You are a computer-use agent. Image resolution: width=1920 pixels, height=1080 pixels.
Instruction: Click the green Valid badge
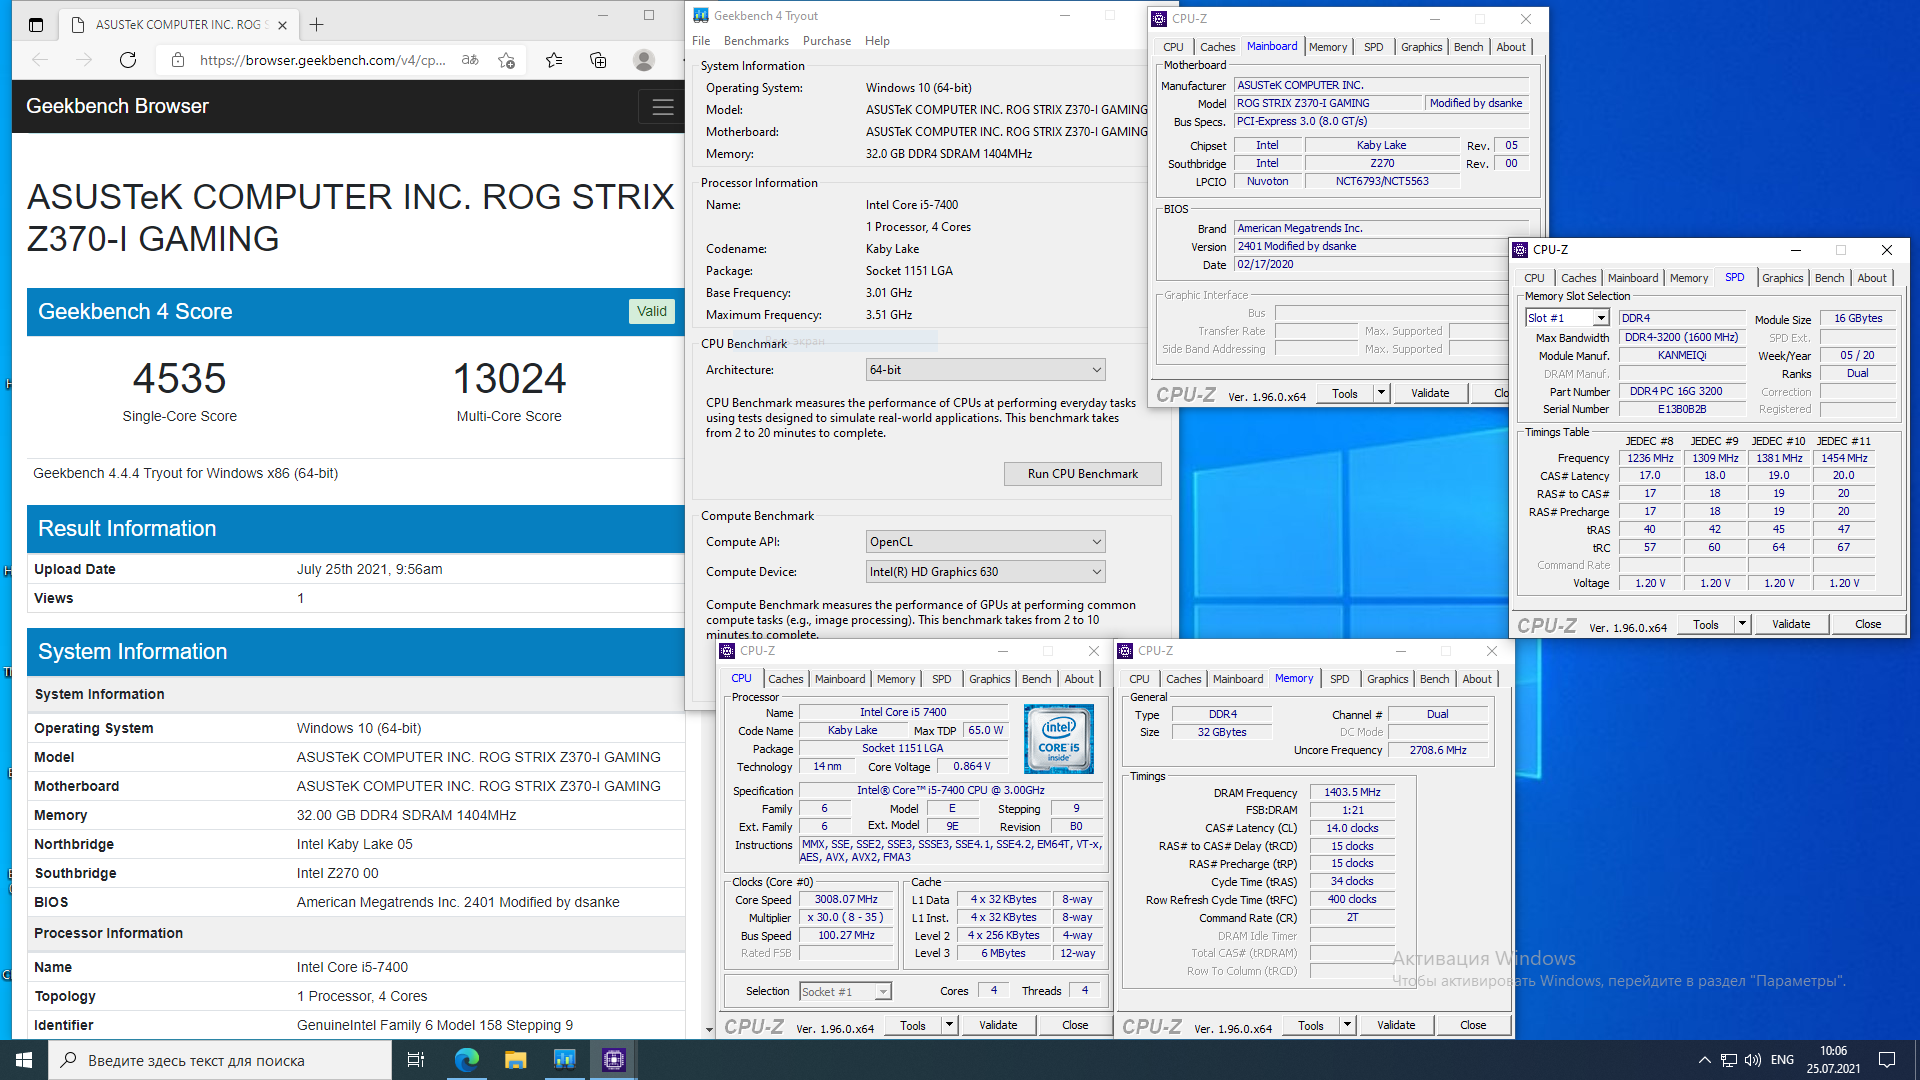click(x=652, y=311)
